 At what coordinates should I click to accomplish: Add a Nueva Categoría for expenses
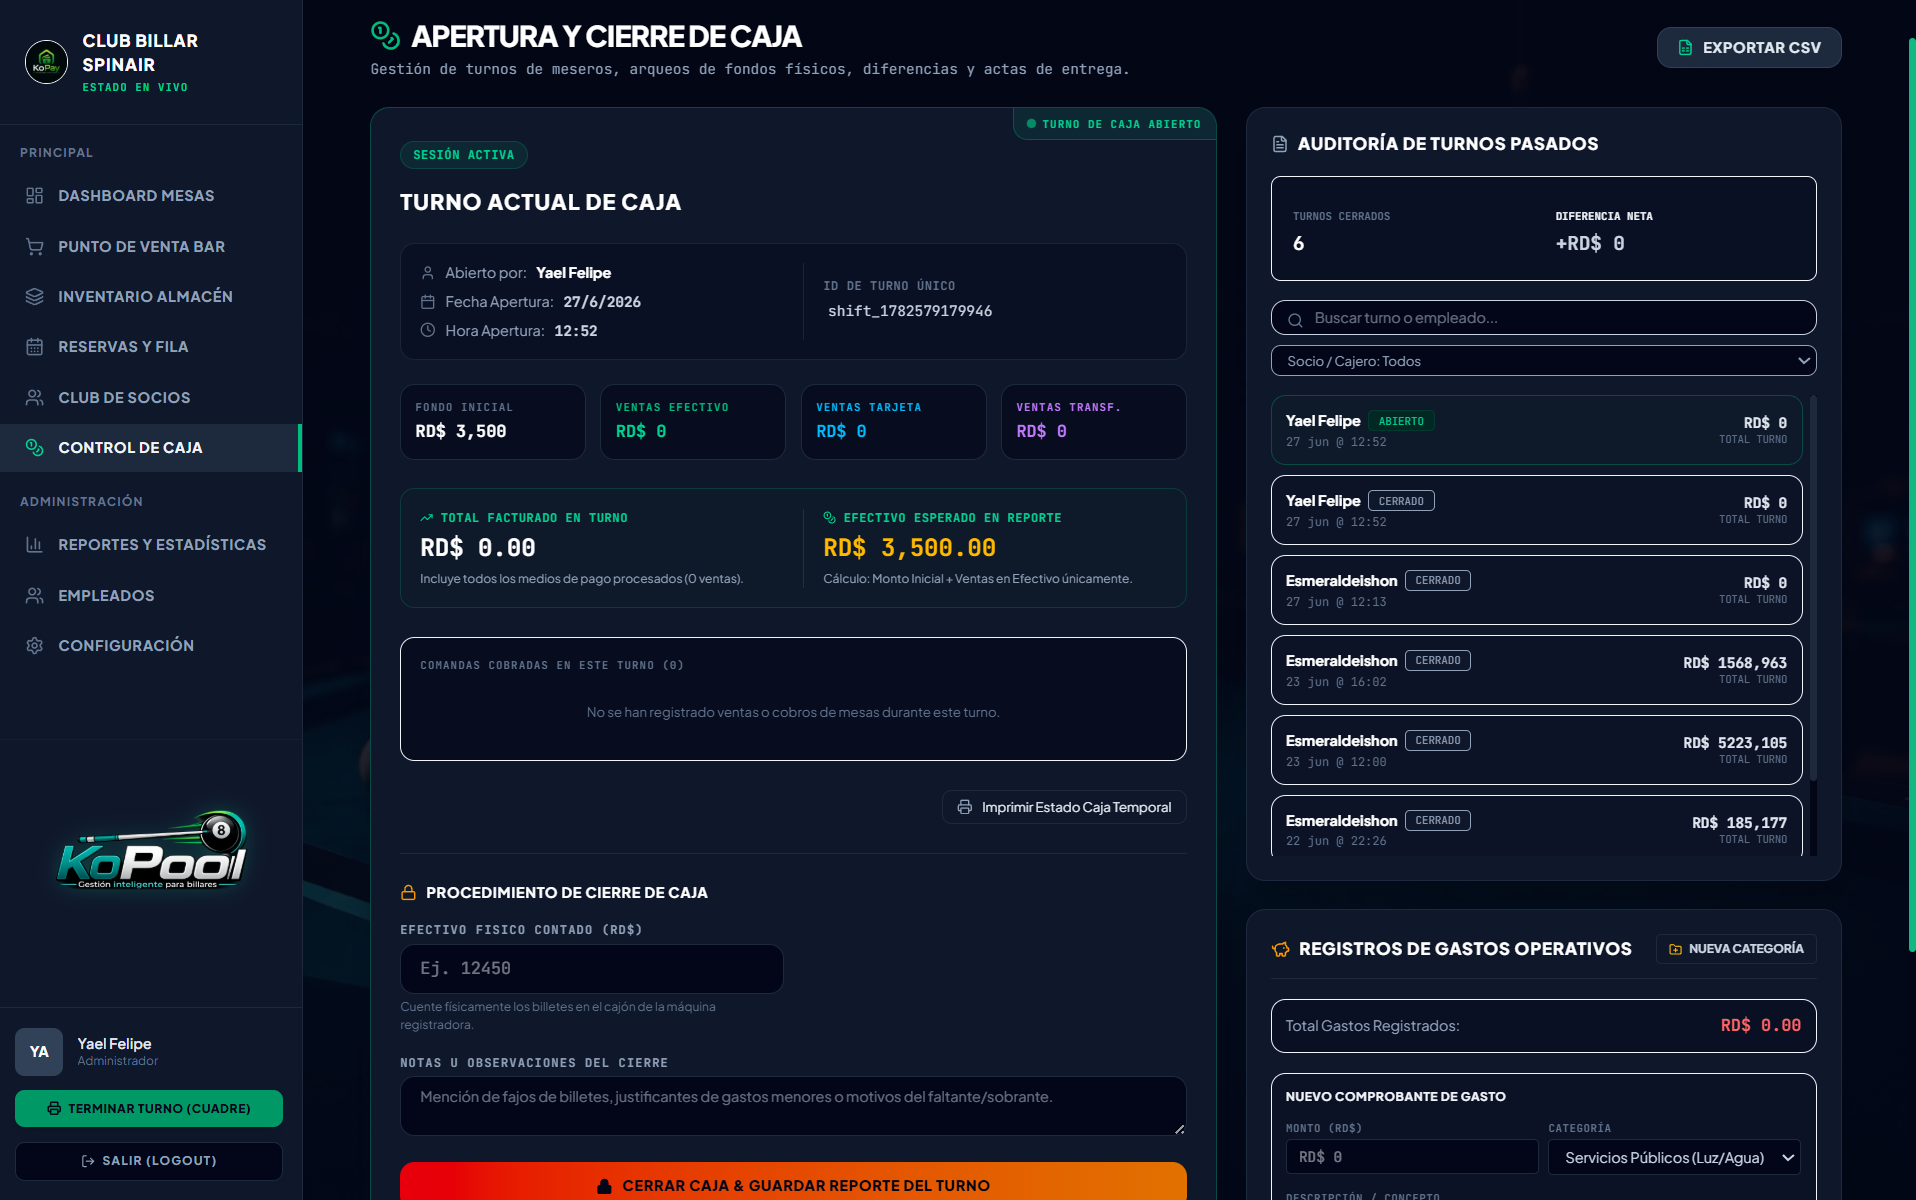(1736, 949)
